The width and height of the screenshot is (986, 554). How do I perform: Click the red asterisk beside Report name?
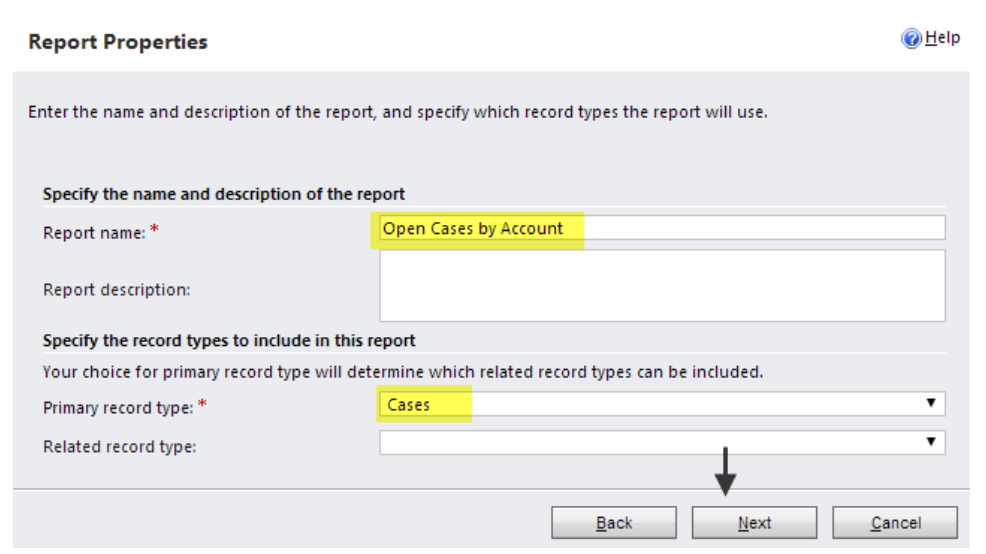click(154, 230)
